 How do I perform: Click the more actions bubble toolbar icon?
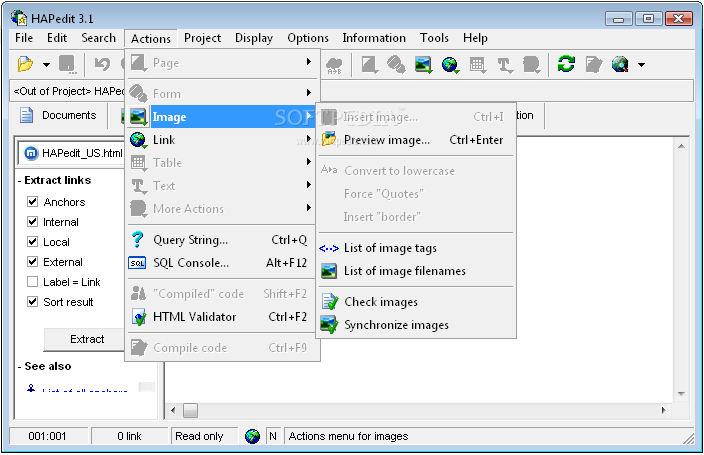point(532,65)
